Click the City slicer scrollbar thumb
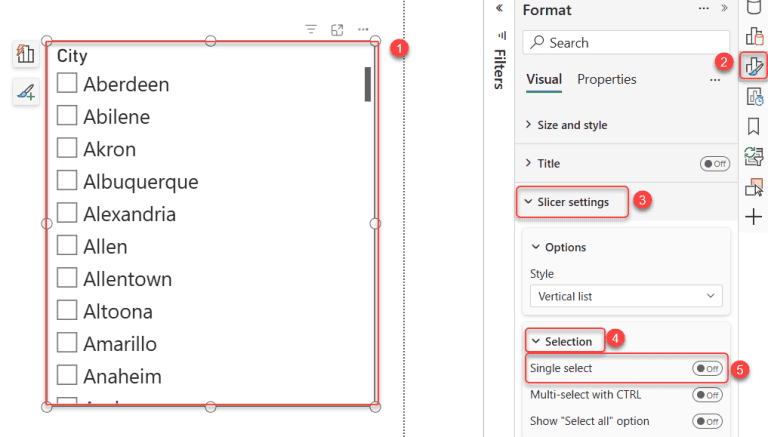768x437 pixels. [x=368, y=84]
